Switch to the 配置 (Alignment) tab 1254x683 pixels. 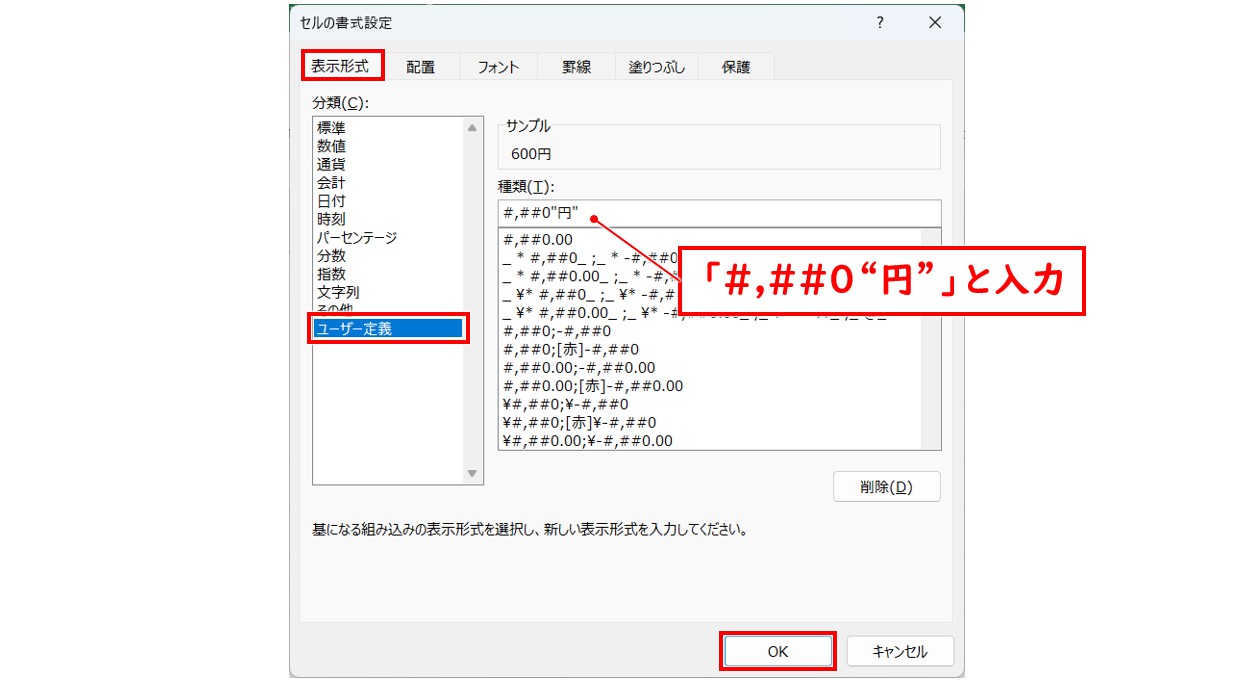(421, 66)
